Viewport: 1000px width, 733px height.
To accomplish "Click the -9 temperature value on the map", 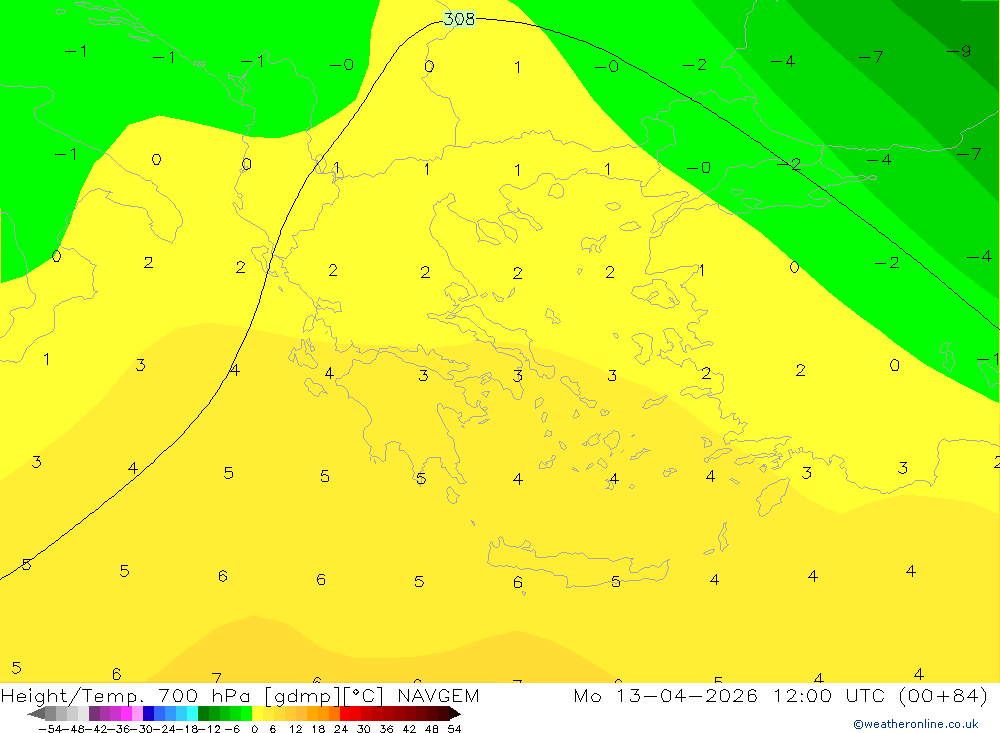I will (959, 51).
